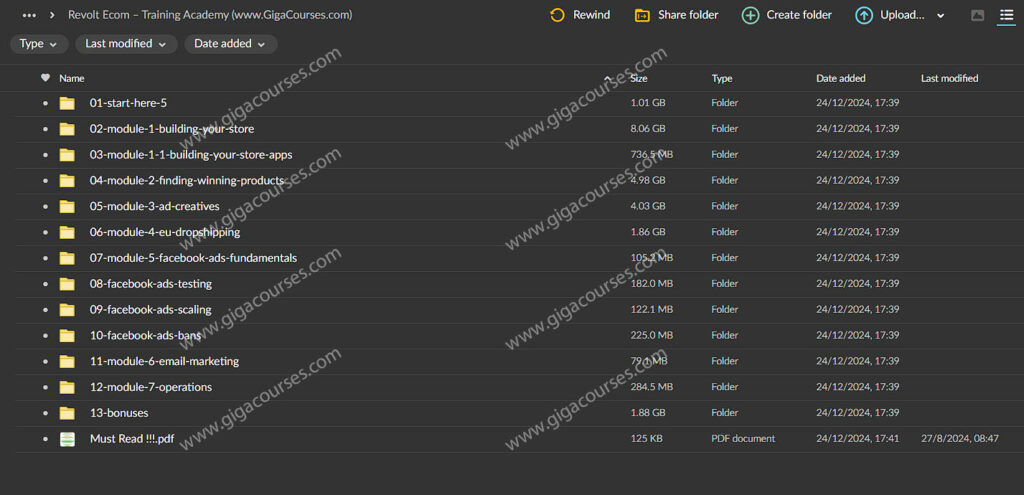
Task: Click the 04-module-2-finding-winning-products folder icon
Action: [67, 180]
